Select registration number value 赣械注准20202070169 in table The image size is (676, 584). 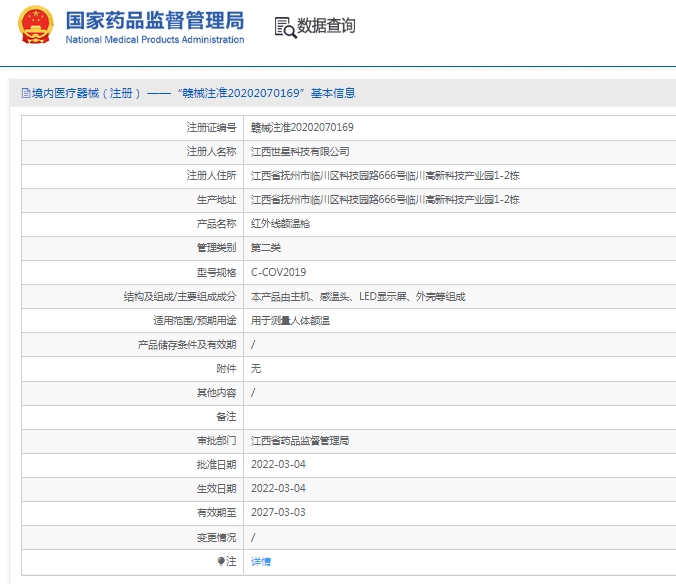coord(302,128)
